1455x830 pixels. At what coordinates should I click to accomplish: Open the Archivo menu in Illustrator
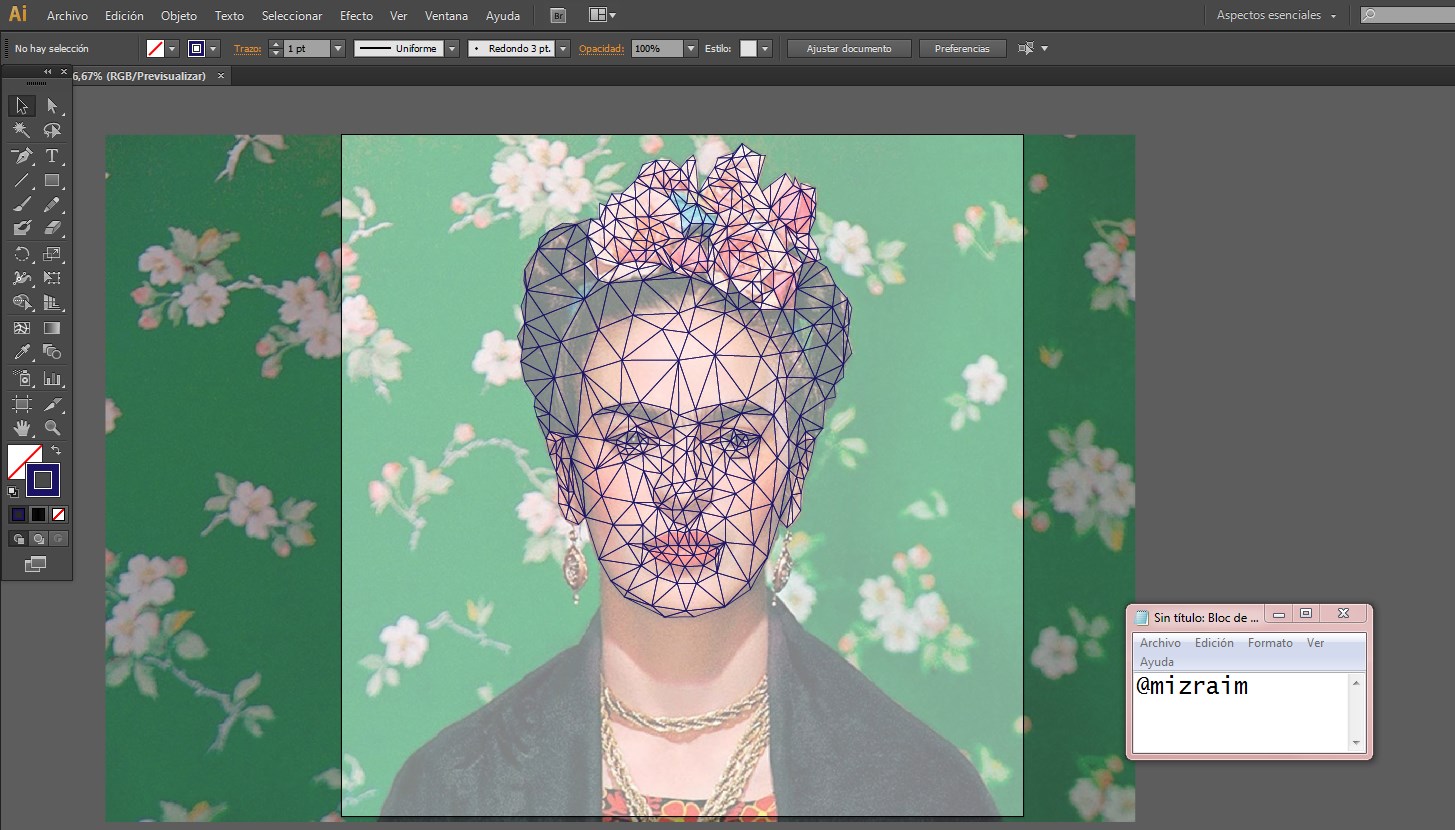point(67,16)
